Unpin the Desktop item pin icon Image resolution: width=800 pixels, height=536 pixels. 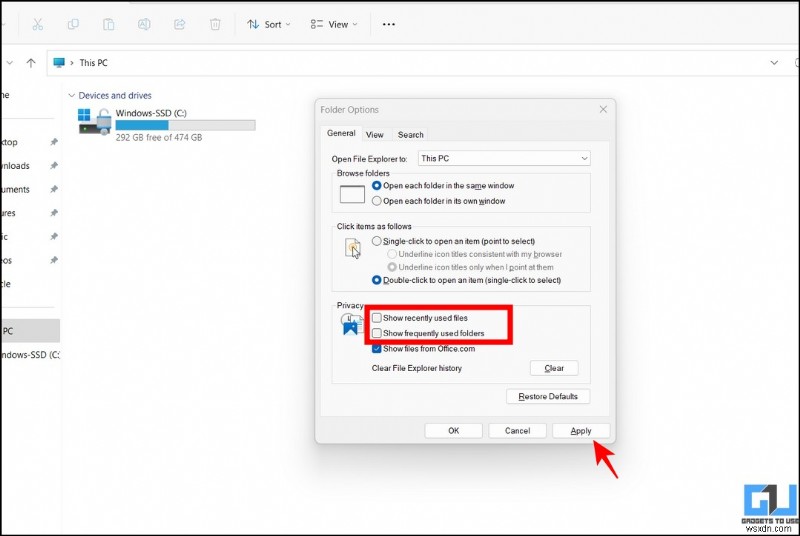[54, 142]
